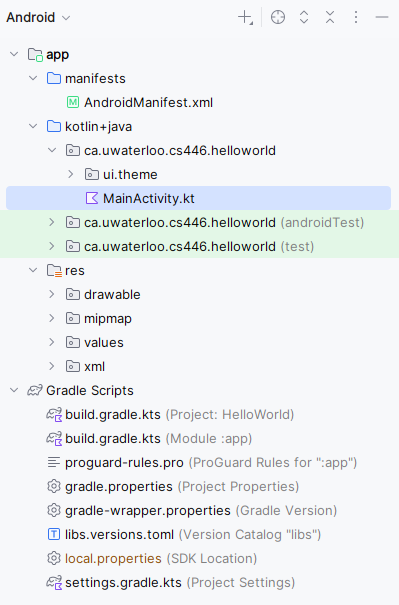Viewport: 399px width, 605px height.
Task: Click the Add (plus) toolbar icon
Action: click(245, 17)
